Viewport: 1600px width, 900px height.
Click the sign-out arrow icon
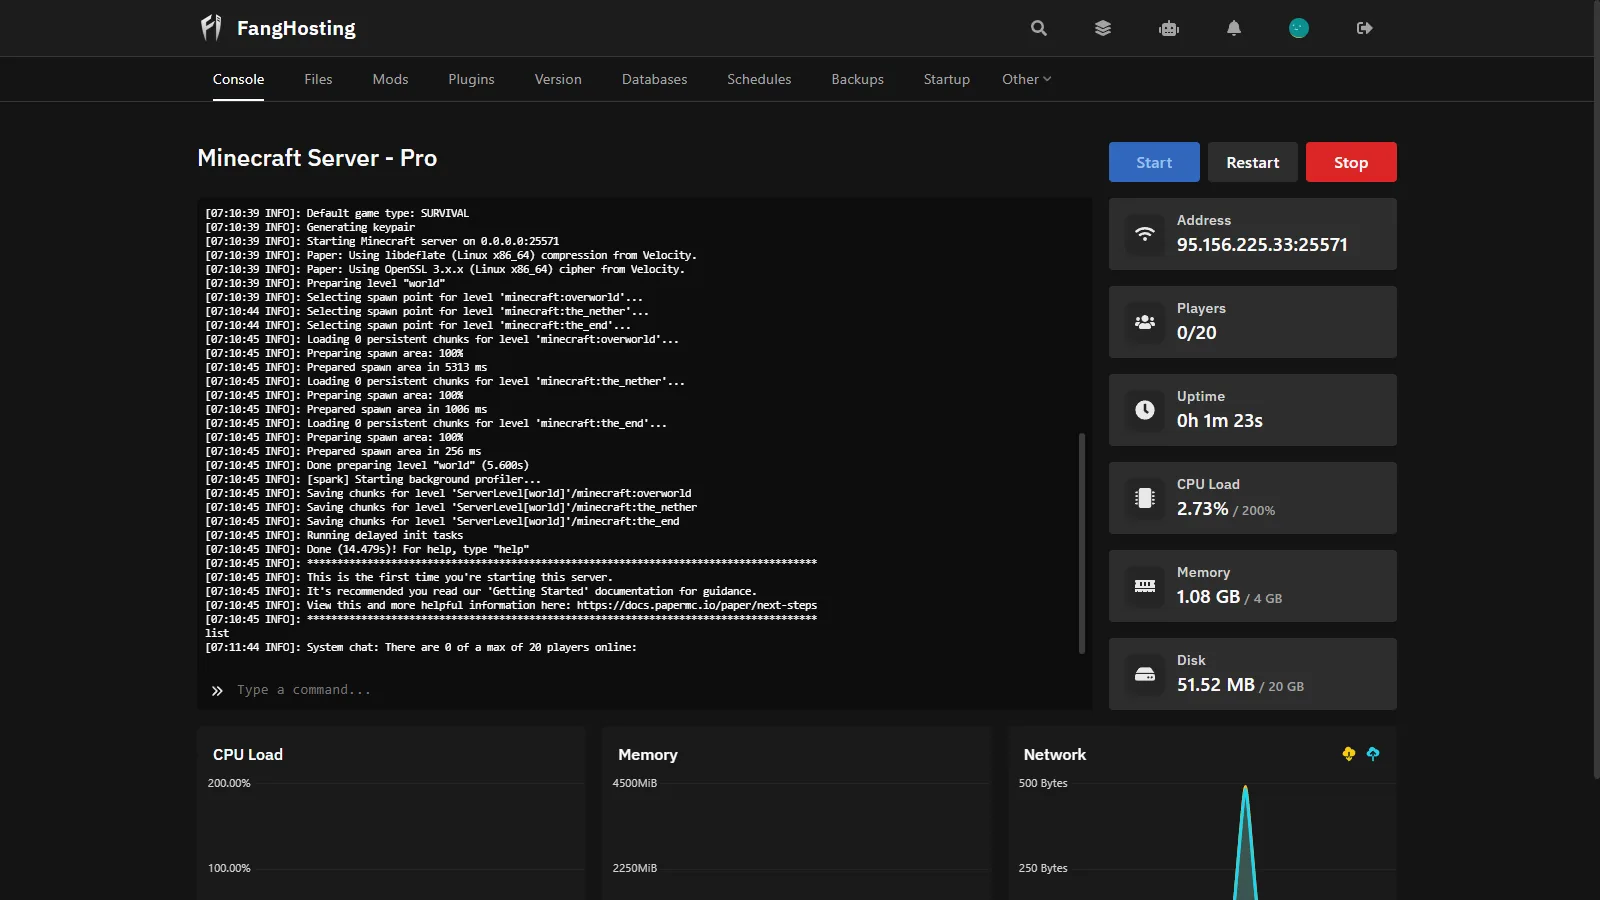pyautogui.click(x=1364, y=28)
